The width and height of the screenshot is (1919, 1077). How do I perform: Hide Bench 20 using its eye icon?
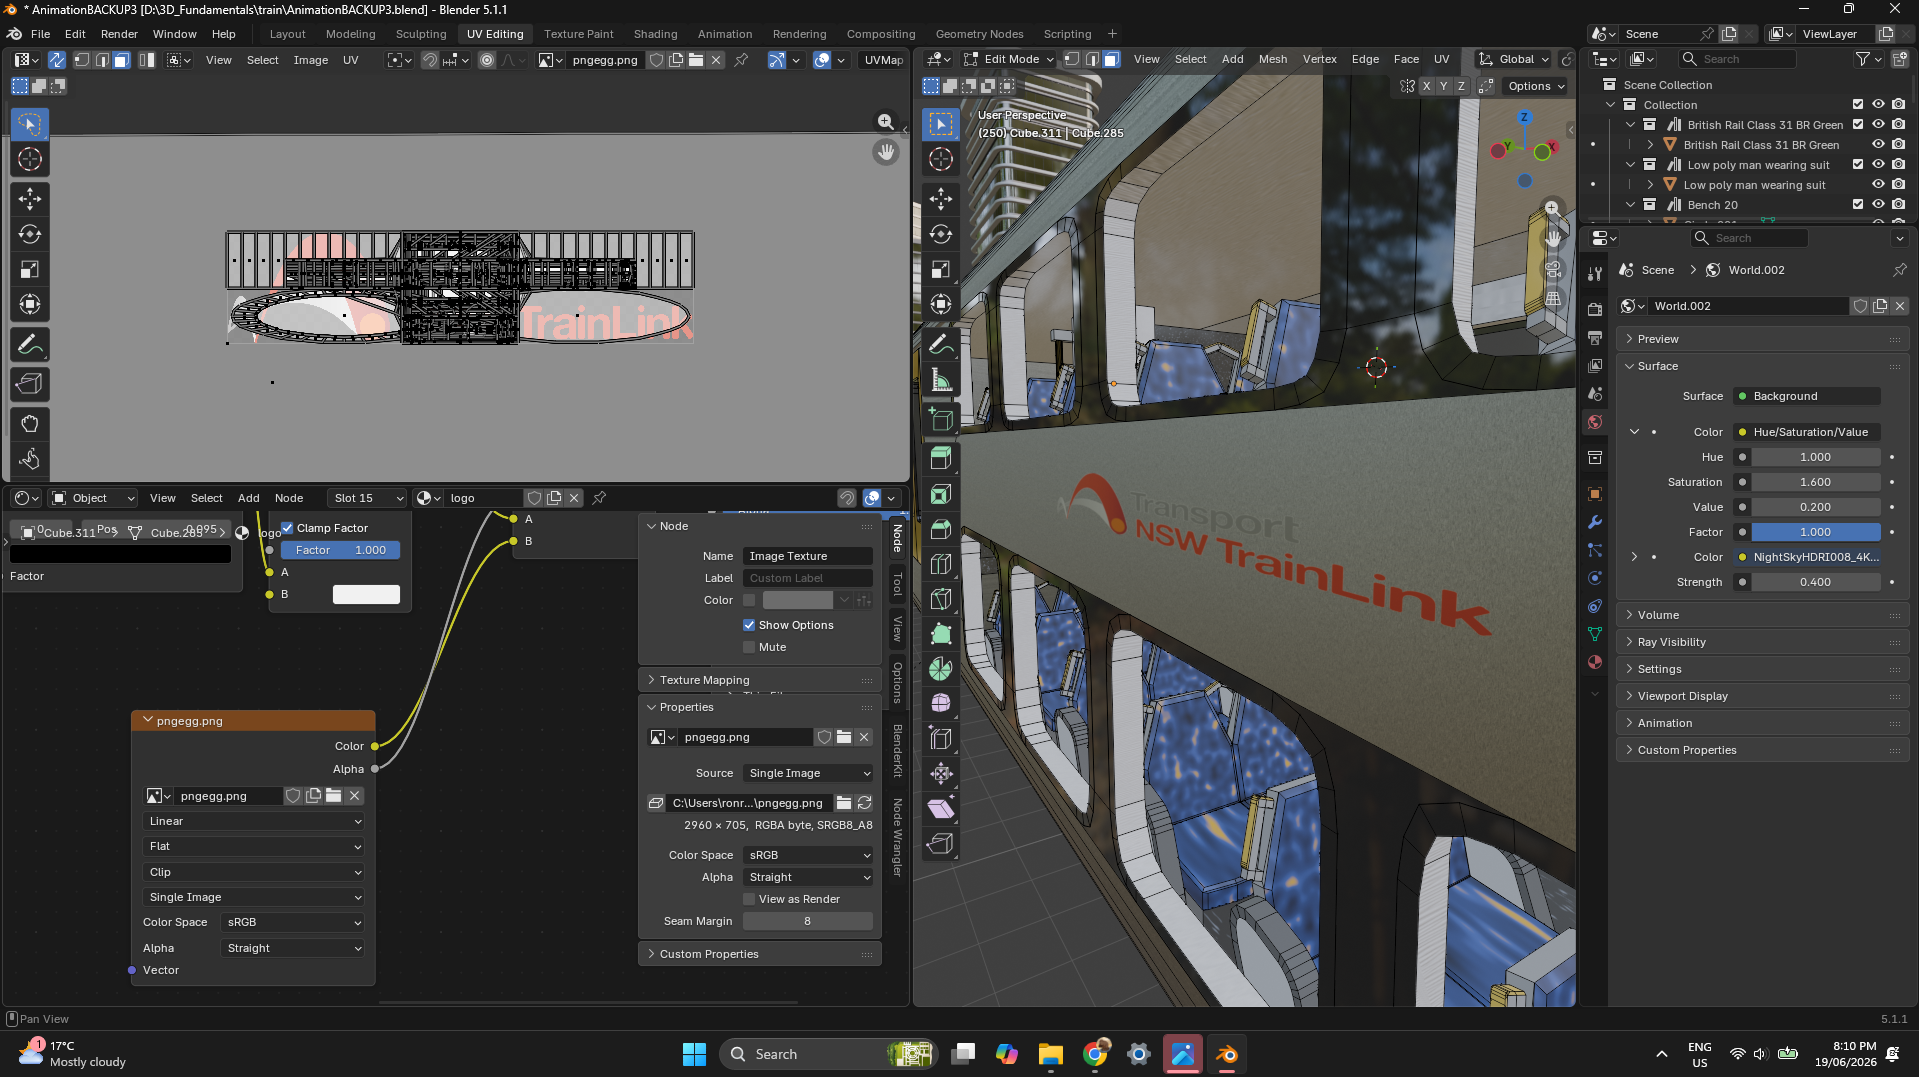[1878, 205]
